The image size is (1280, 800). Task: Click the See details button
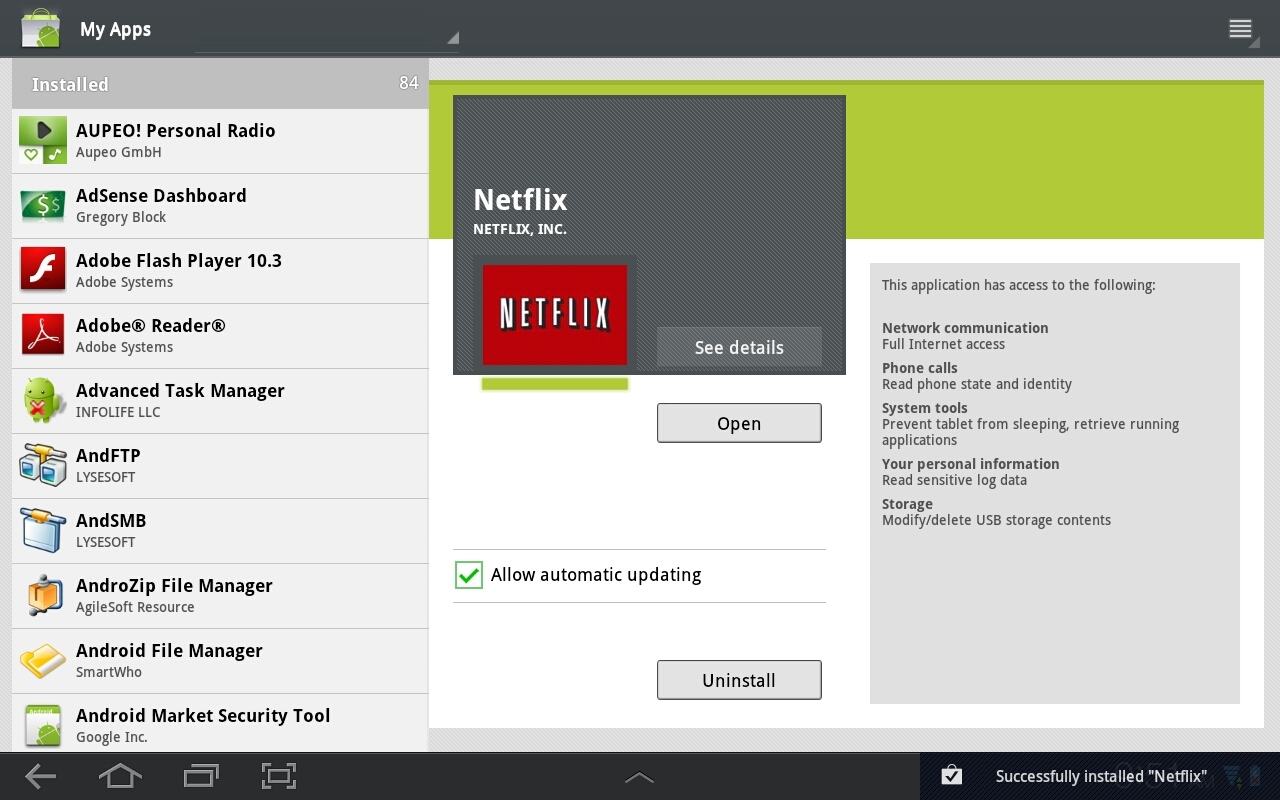pos(739,347)
